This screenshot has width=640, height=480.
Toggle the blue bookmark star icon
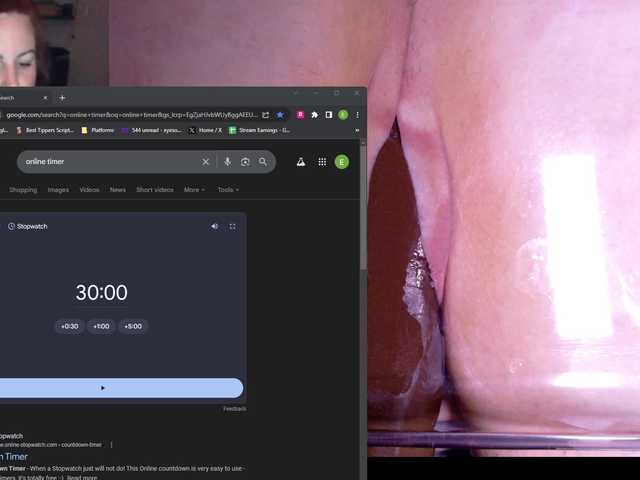click(x=280, y=115)
